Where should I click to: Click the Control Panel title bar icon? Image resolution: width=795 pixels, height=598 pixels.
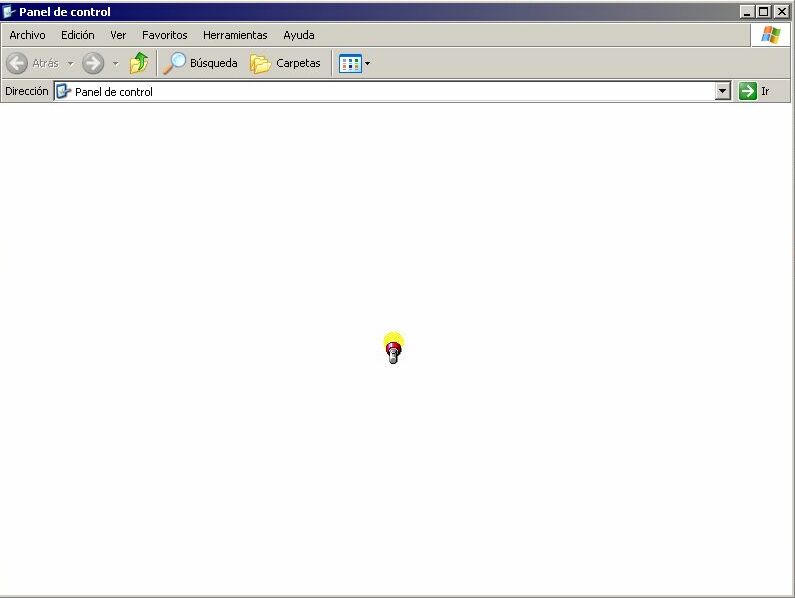click(x=9, y=11)
